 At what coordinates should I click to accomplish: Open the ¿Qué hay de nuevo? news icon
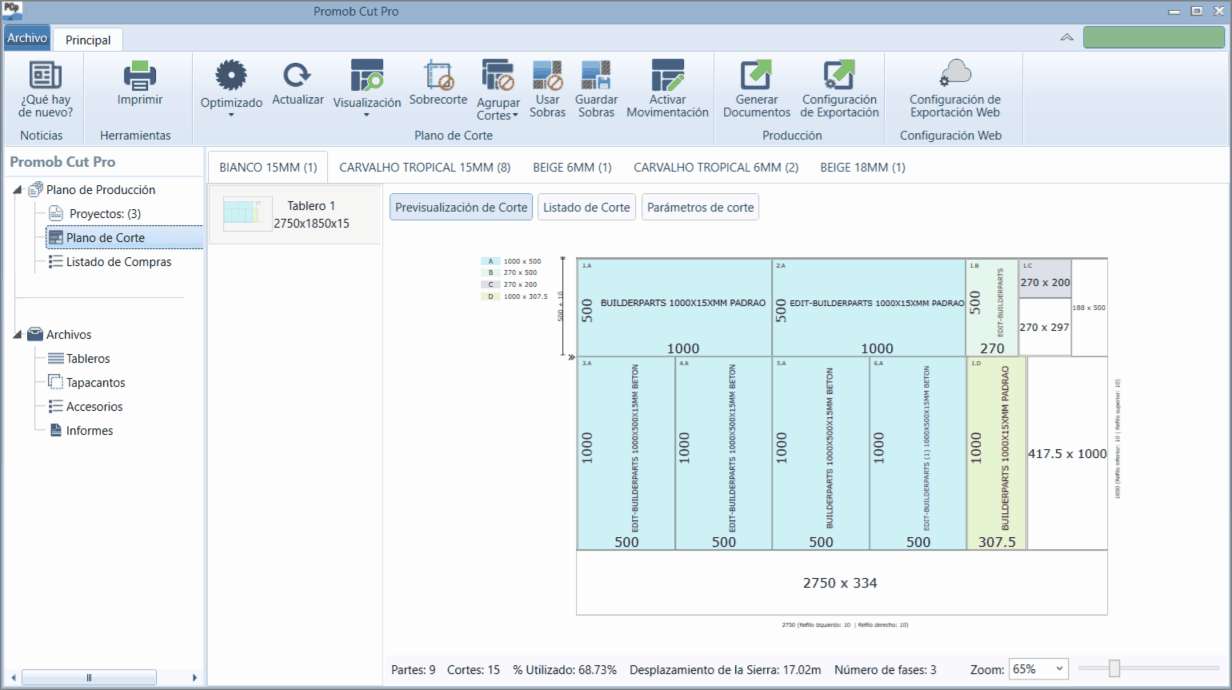click(x=46, y=75)
